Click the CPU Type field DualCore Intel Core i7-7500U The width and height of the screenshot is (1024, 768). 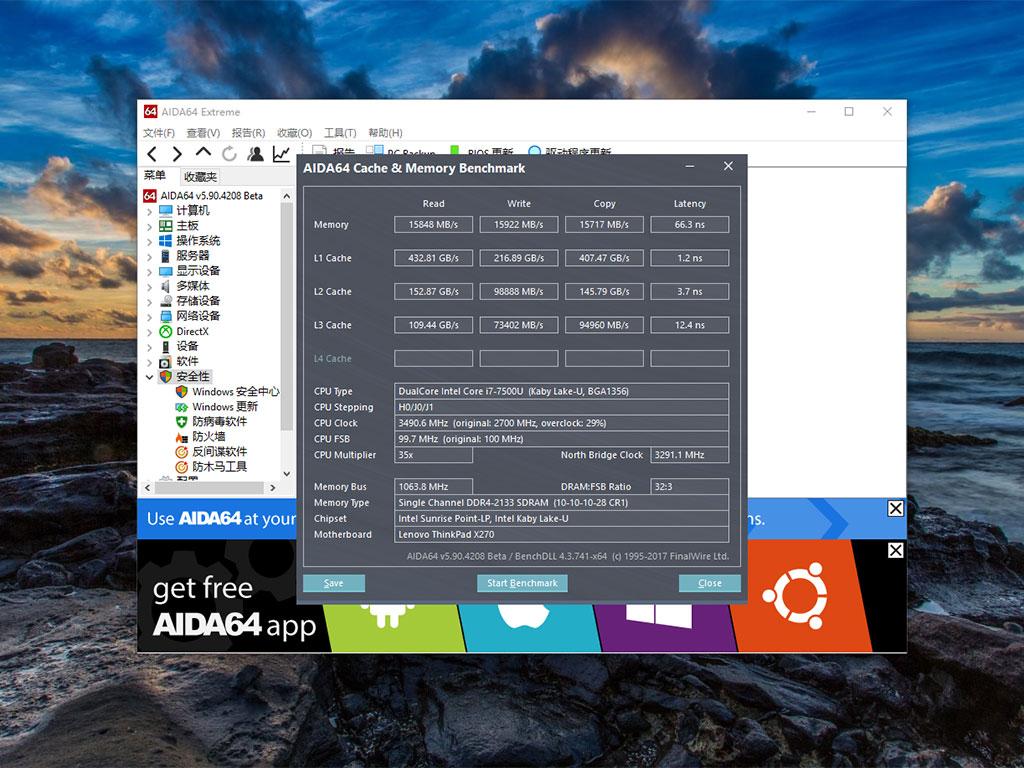coord(562,391)
